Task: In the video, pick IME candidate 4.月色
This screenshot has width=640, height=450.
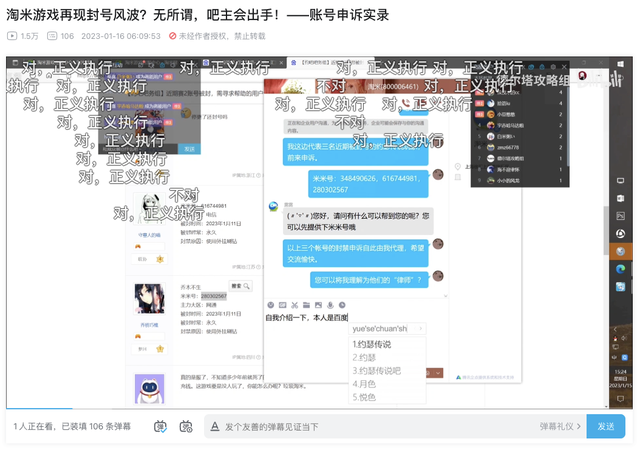Action: (364, 384)
